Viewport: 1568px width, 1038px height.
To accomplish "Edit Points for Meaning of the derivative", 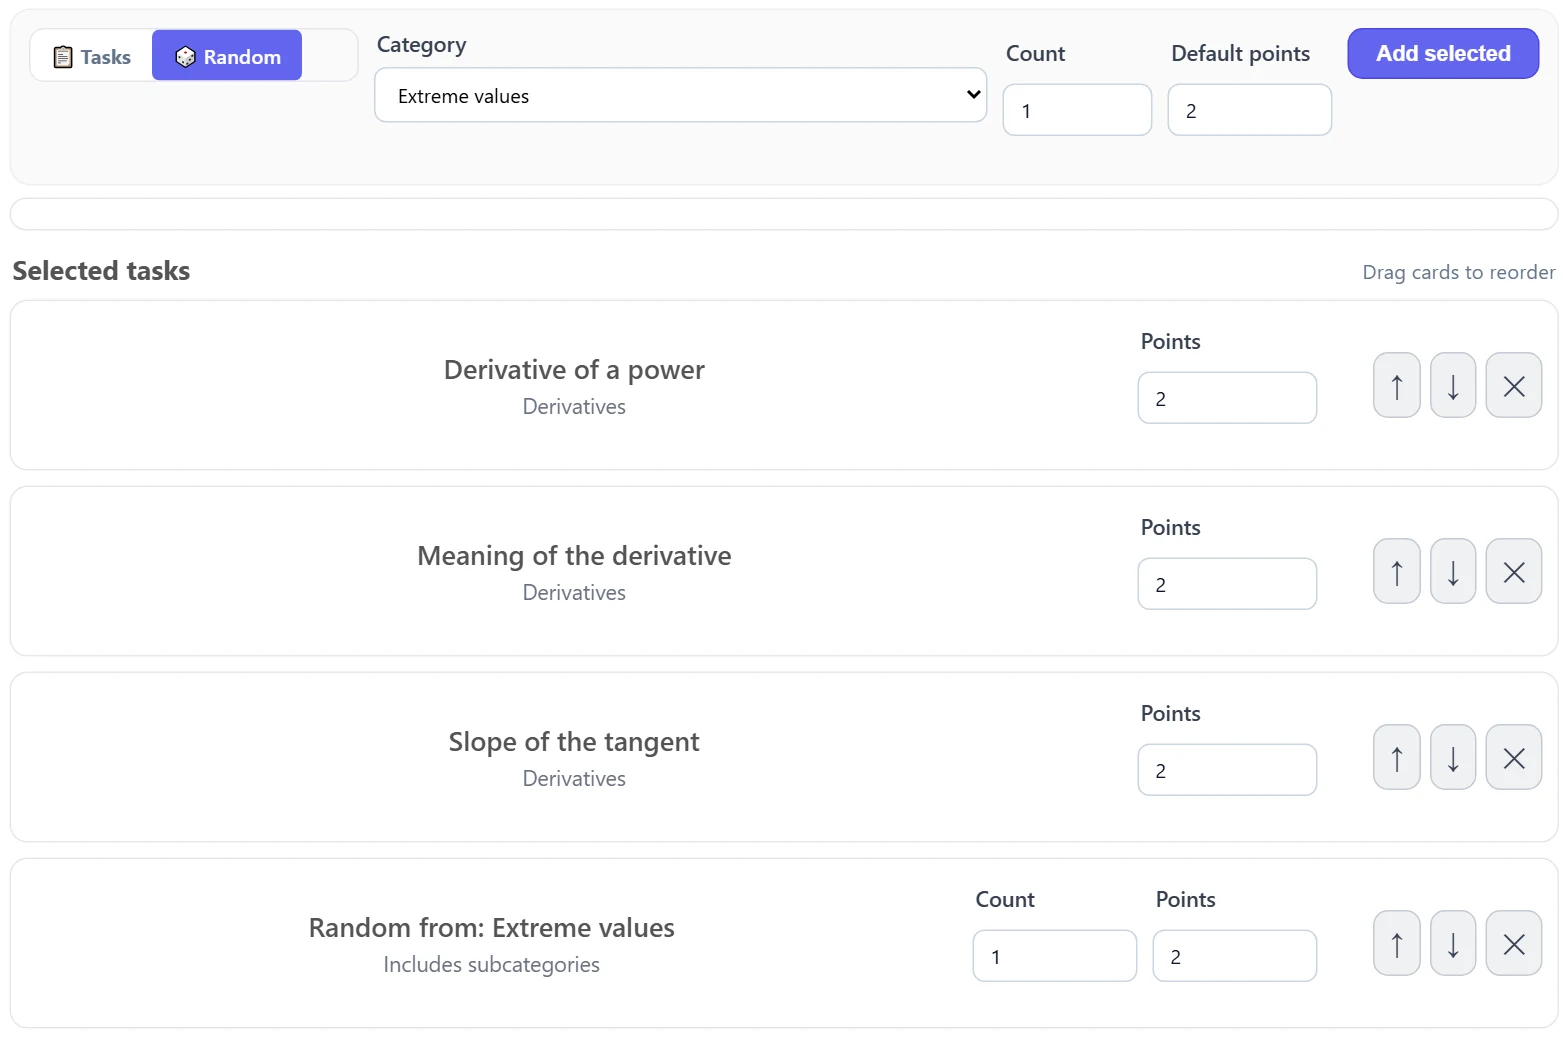I will coord(1227,584).
